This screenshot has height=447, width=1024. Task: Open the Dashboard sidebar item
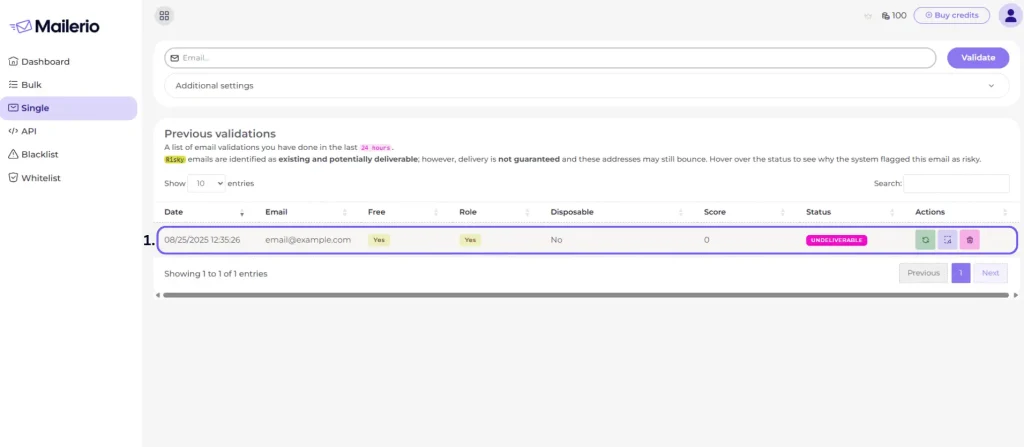pos(45,62)
